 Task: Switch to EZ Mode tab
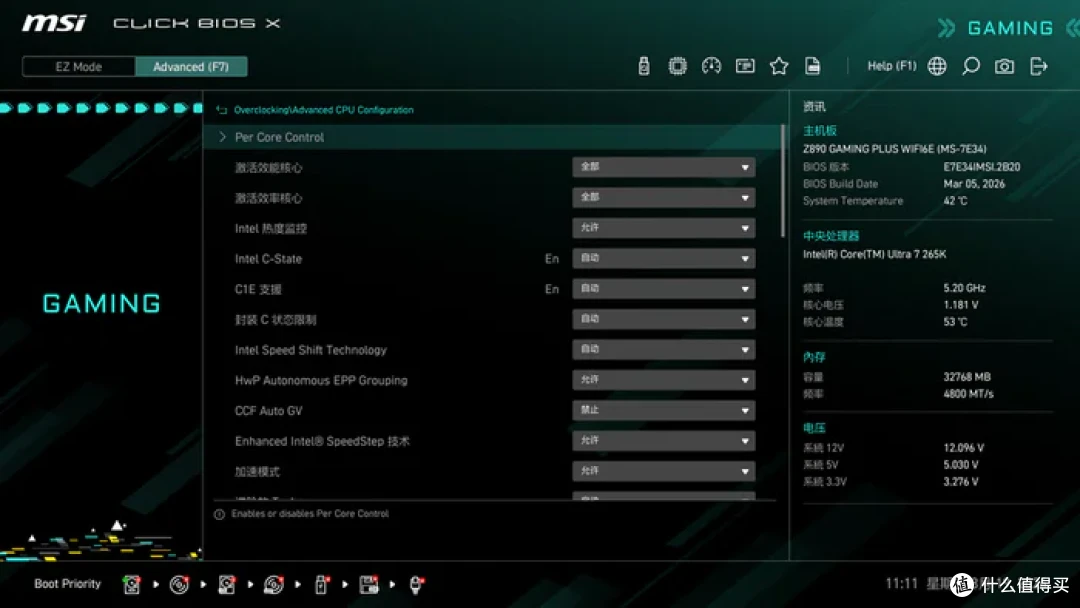click(79, 67)
